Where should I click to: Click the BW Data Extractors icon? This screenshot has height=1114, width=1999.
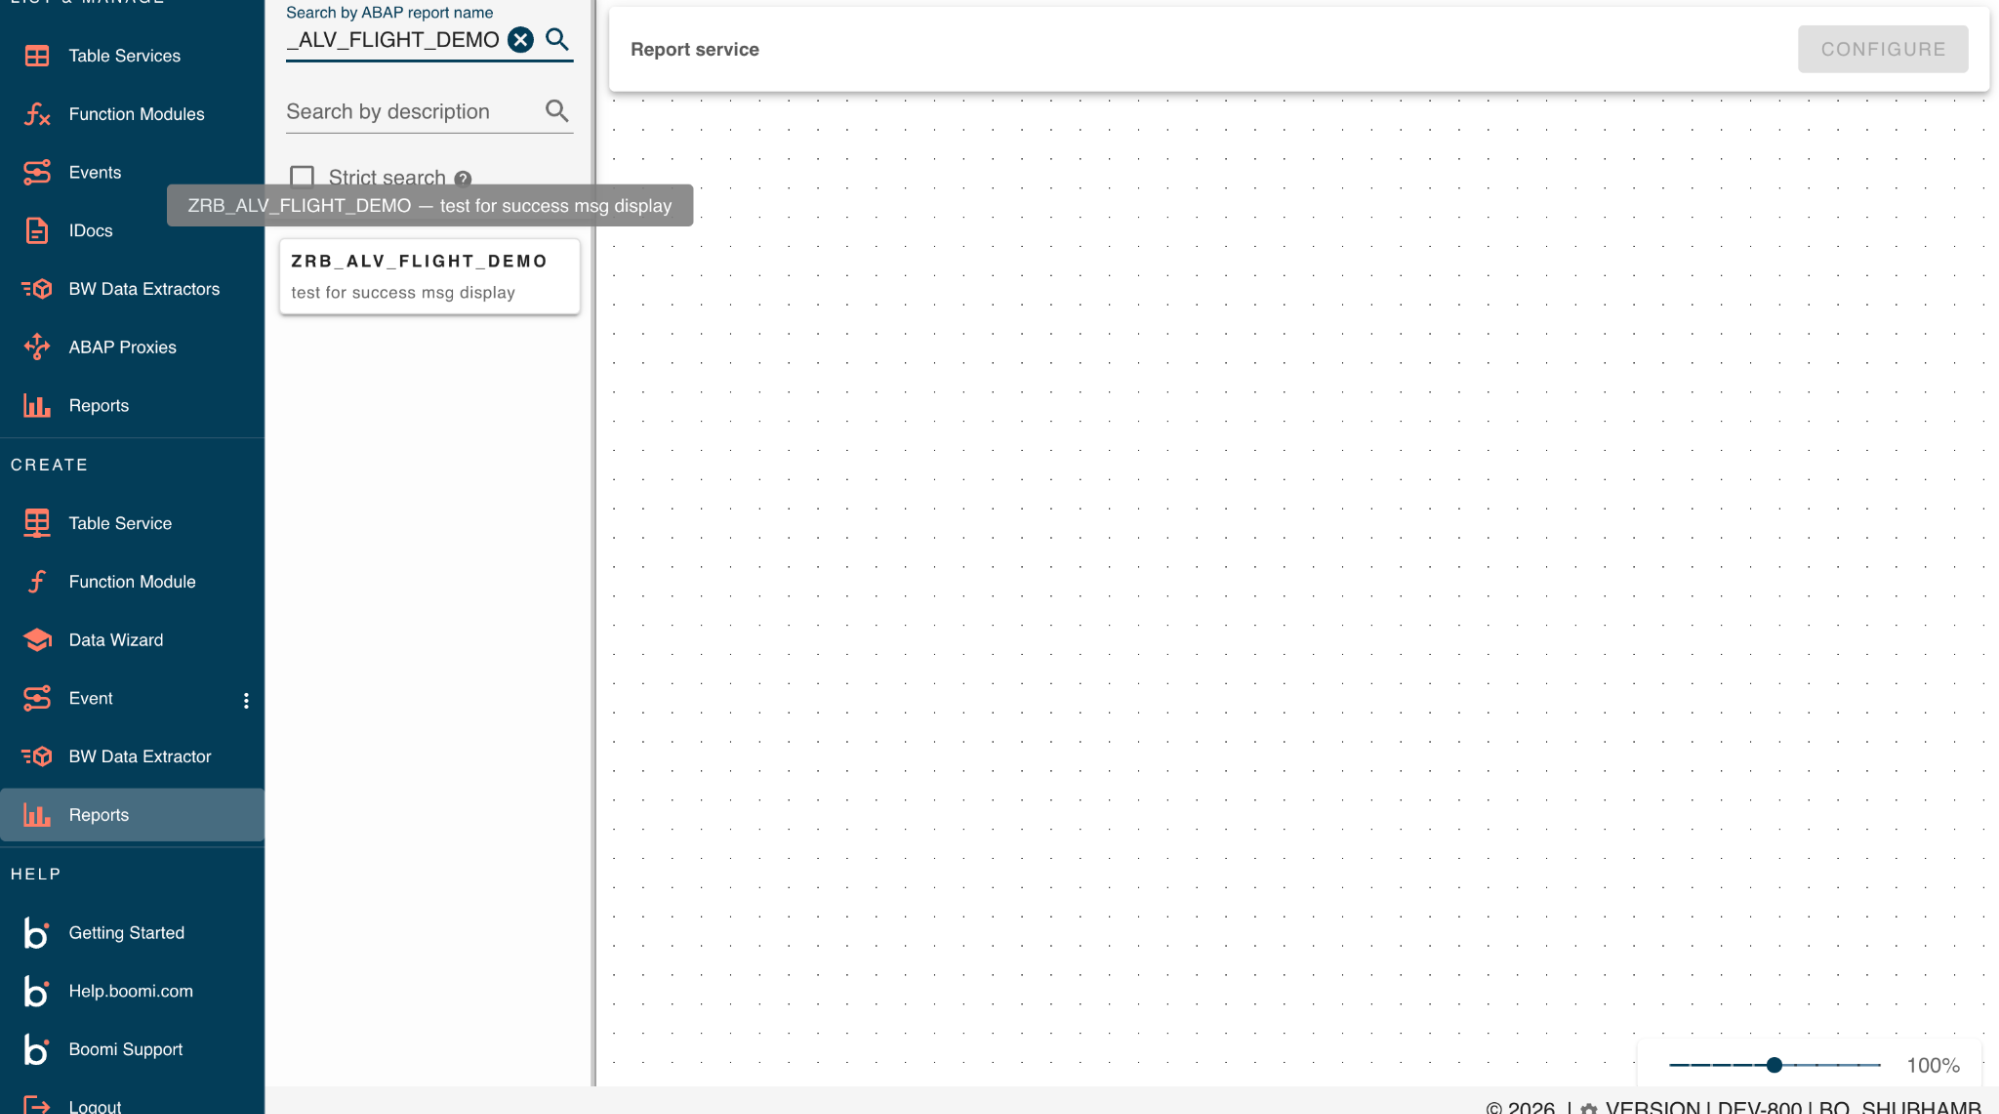(x=37, y=289)
